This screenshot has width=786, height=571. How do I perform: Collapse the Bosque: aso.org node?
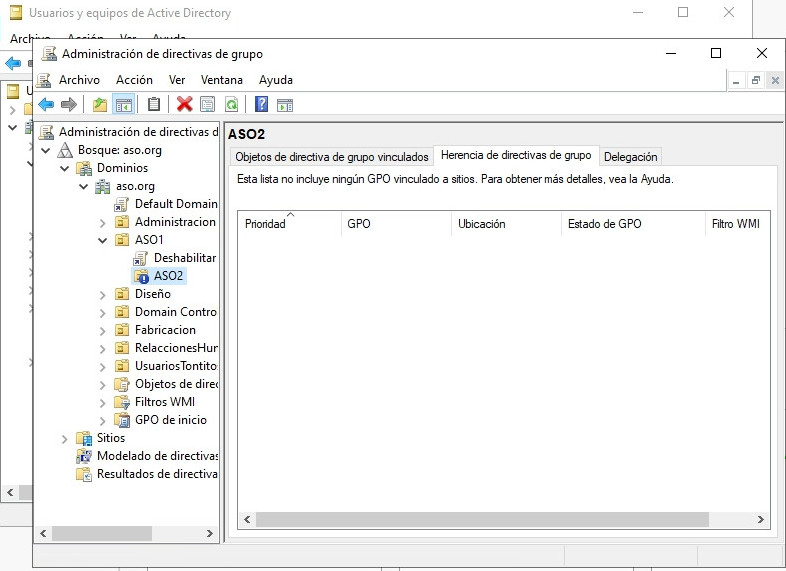click(46, 150)
